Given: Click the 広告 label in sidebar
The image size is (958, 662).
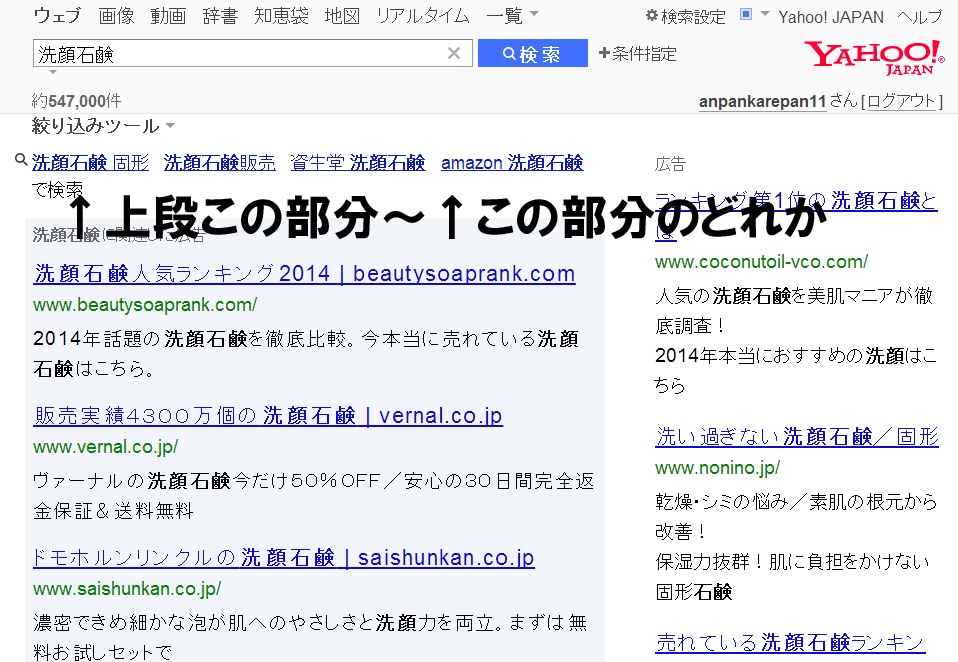Looking at the screenshot, I should point(670,164).
